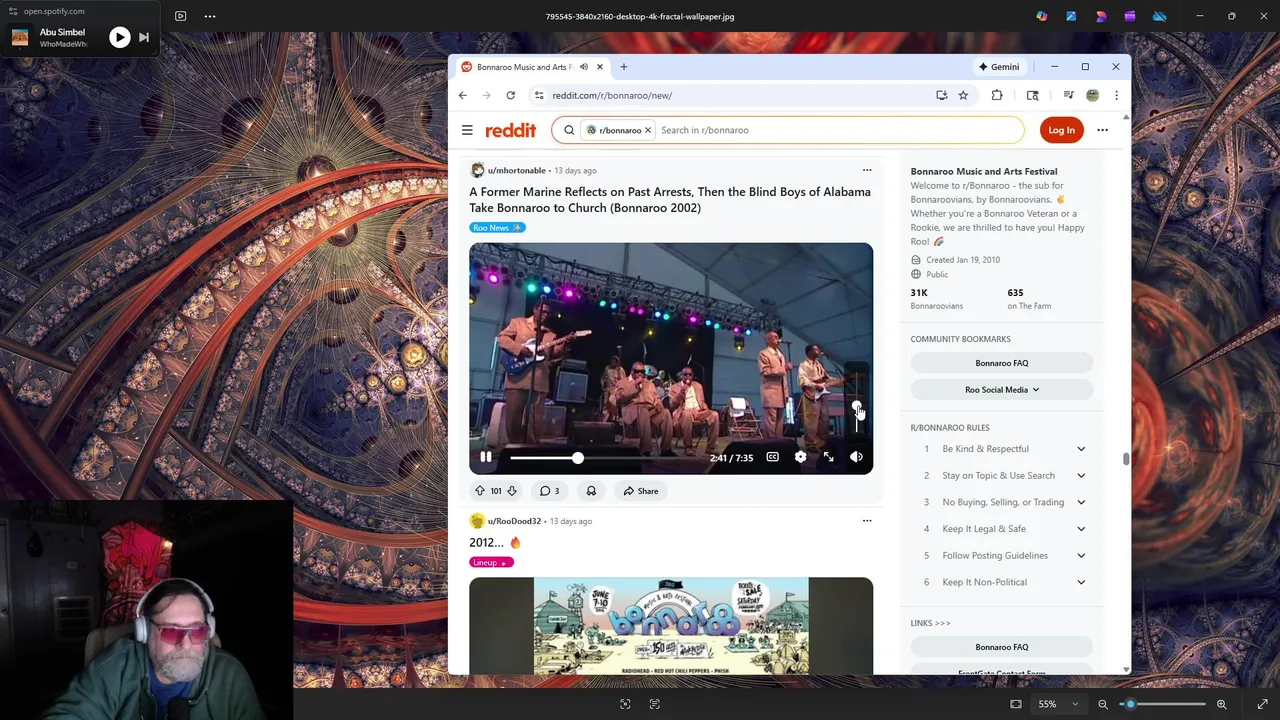1280x720 pixels.
Task: Open Bonnaroo FAQ under Links section
Action: click(1002, 647)
